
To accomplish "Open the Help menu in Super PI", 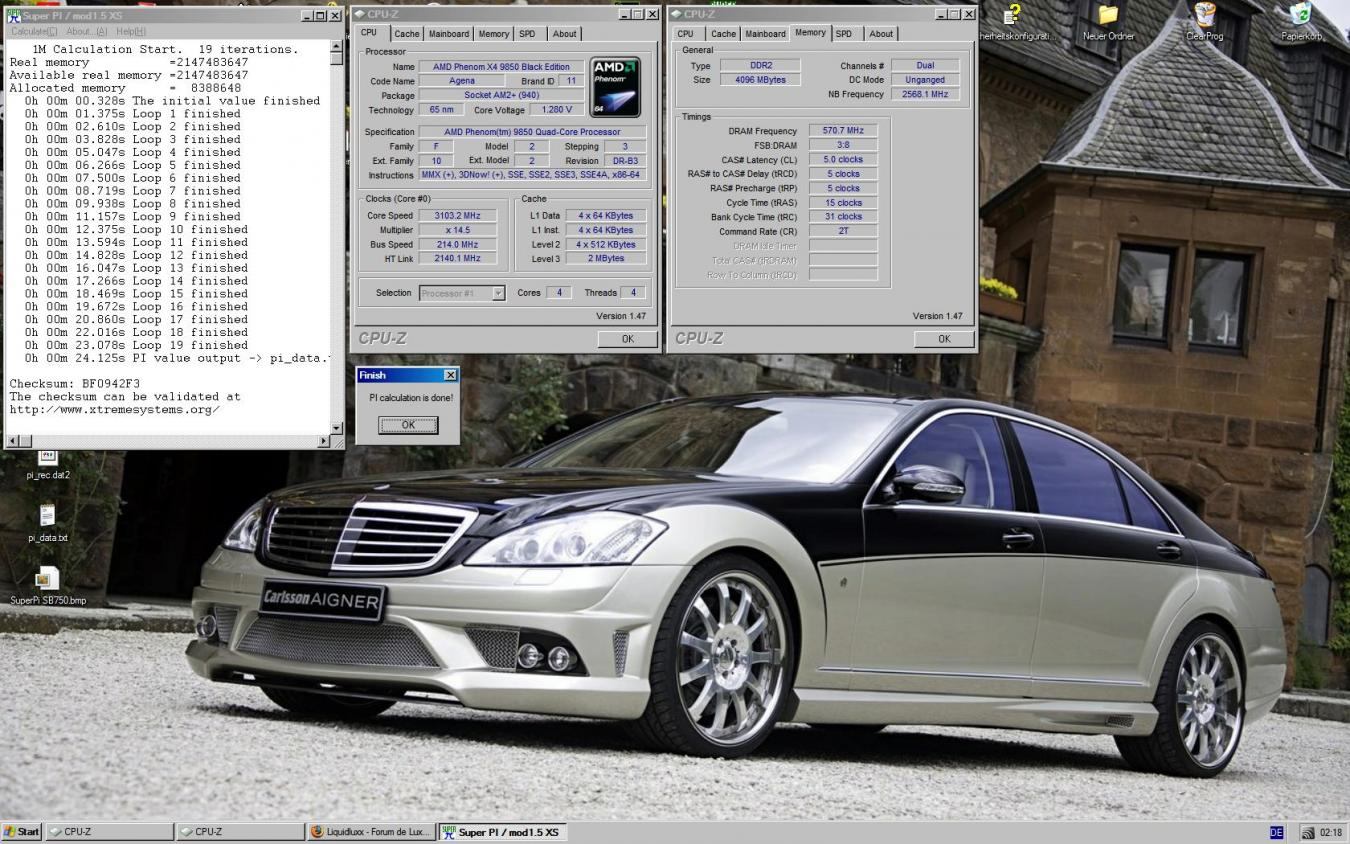I will click(x=131, y=32).
